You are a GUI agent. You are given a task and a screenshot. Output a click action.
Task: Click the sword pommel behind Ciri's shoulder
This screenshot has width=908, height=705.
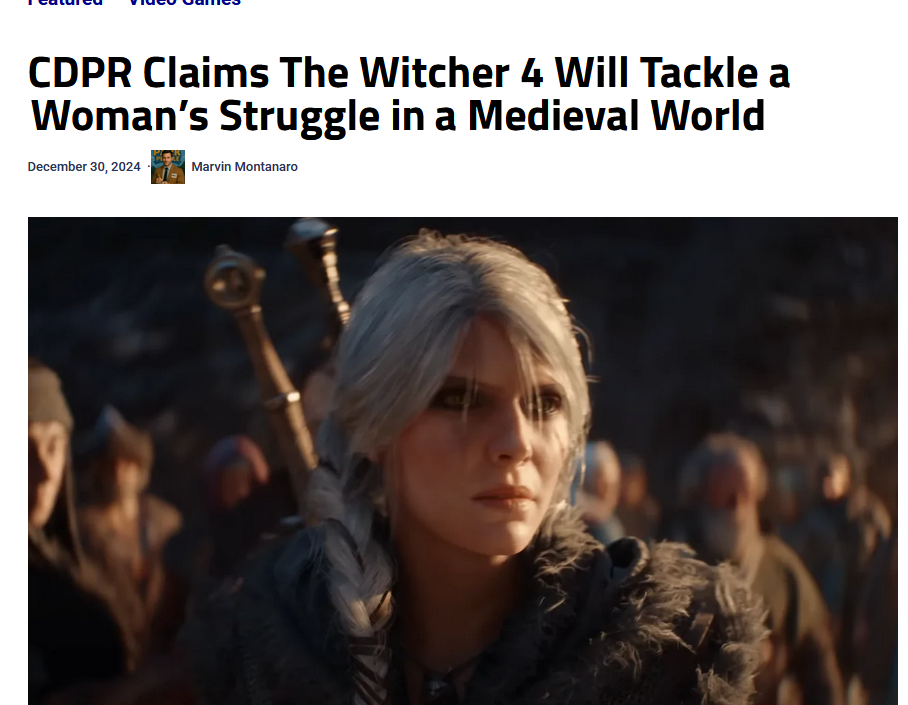(x=235, y=280)
